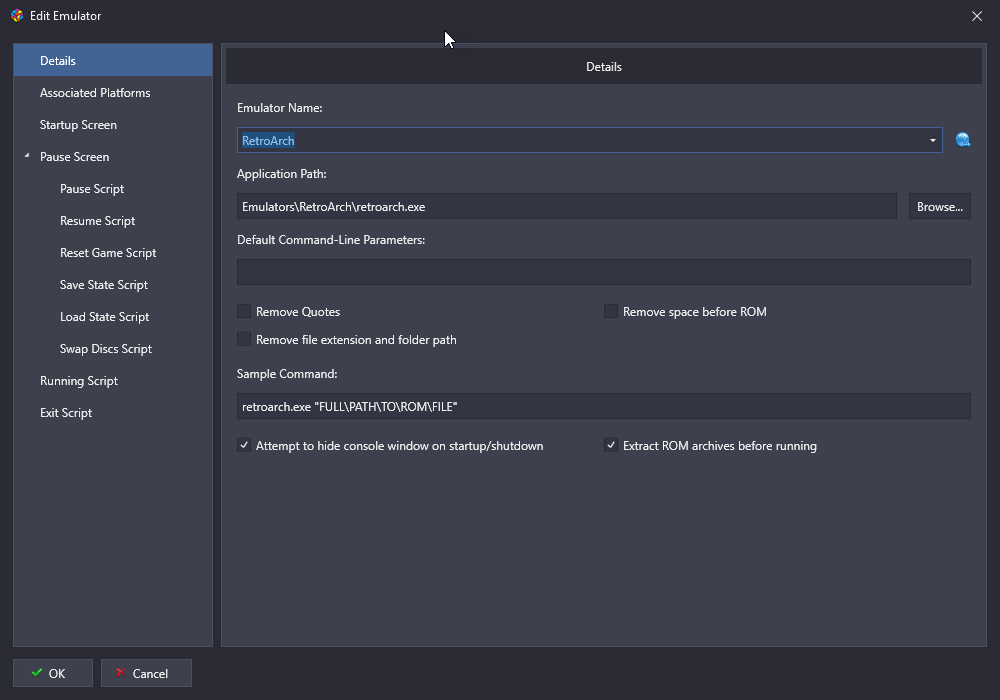The height and width of the screenshot is (700, 1000).
Task: Click the Sample Command text field
Action: pos(604,406)
